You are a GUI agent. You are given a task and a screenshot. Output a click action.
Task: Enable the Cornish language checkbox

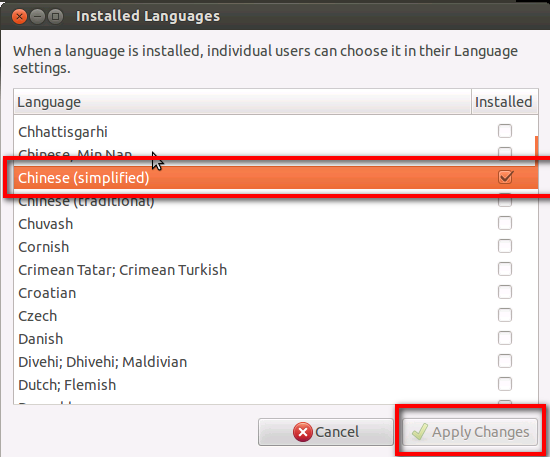[x=505, y=246]
